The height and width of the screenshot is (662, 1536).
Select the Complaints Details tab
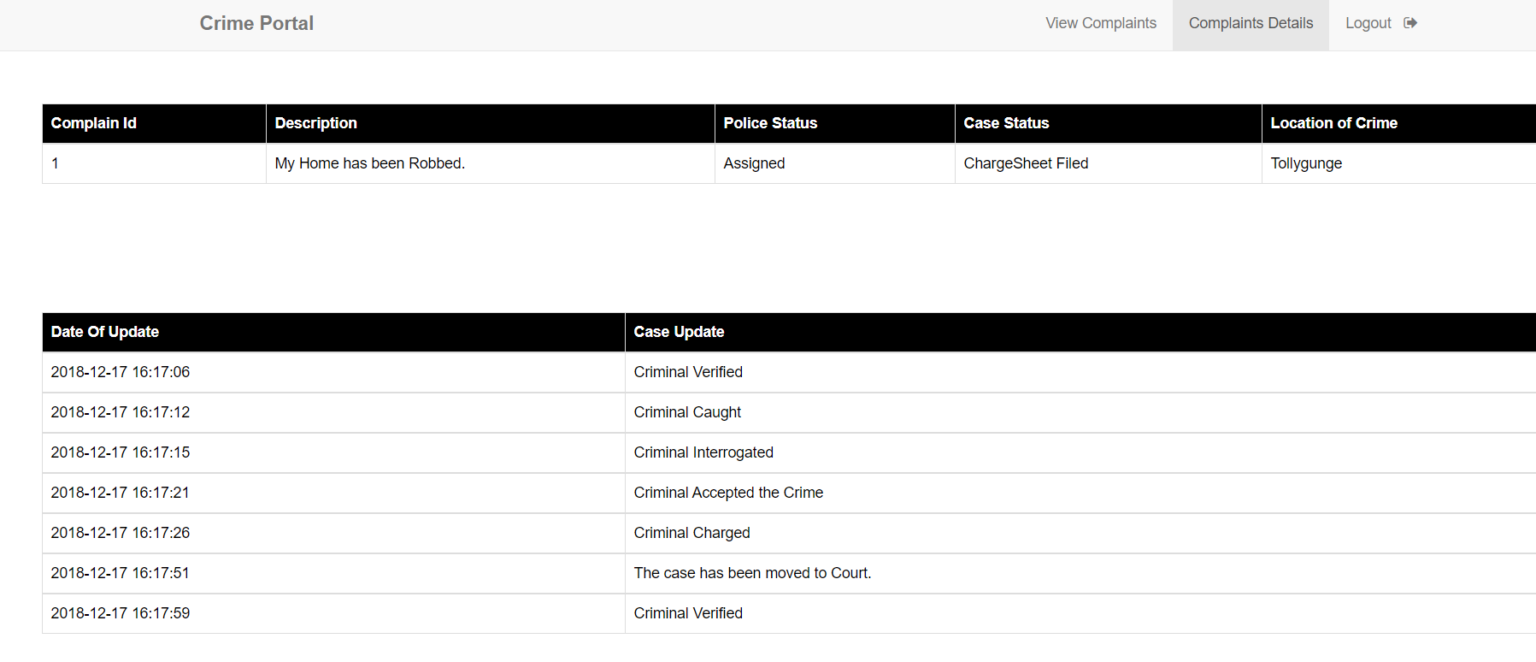click(x=1250, y=23)
